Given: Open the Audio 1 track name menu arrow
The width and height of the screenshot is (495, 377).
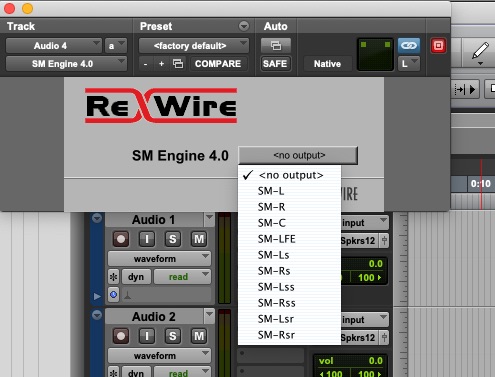Looking at the screenshot, I should tap(209, 218).
